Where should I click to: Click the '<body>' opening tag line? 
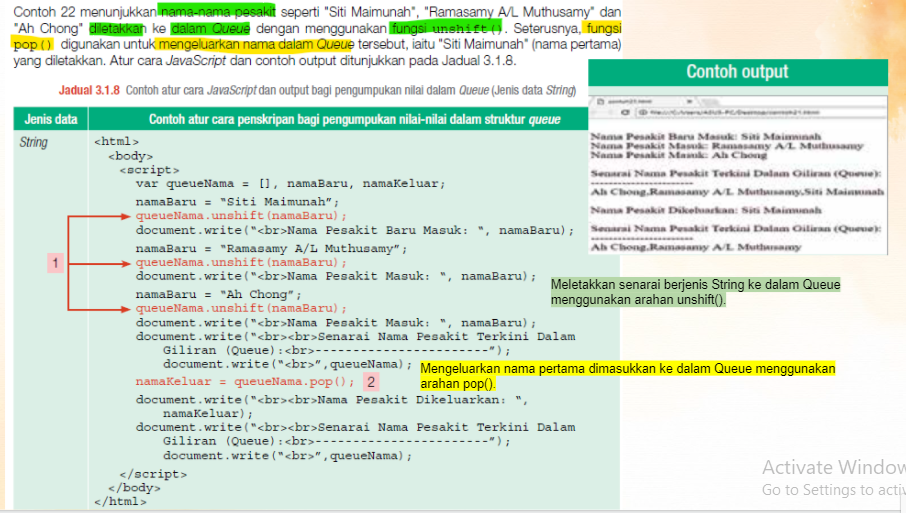131,156
